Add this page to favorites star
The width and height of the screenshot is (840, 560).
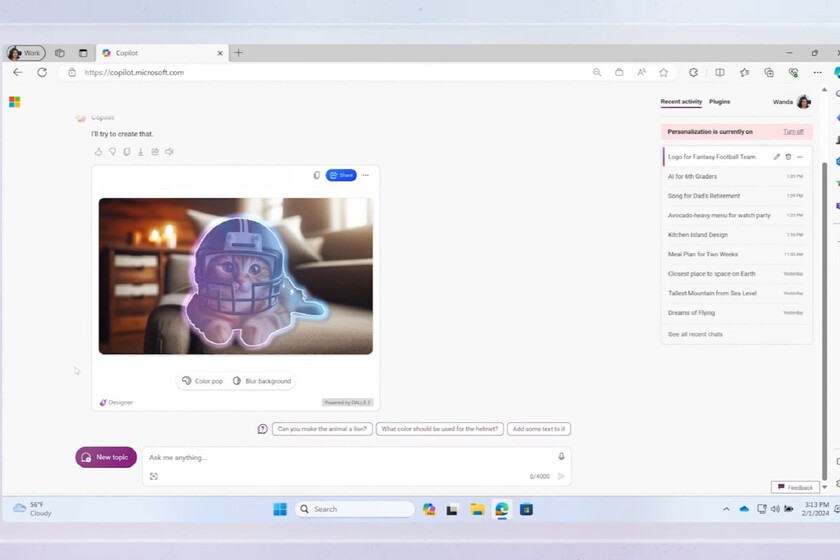[x=664, y=72]
